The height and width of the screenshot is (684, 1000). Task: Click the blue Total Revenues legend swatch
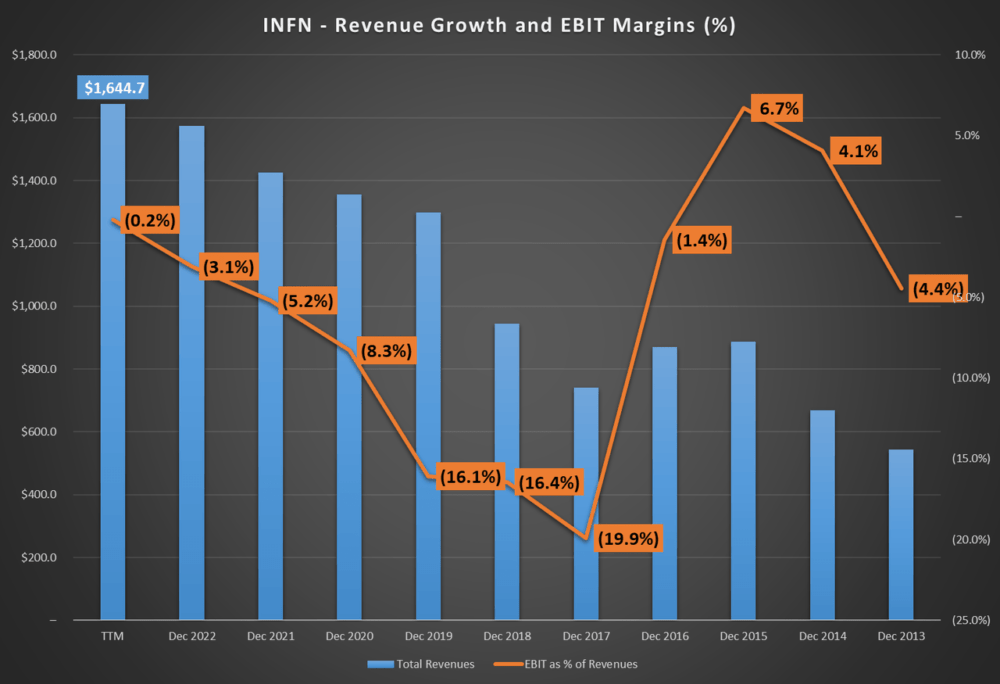click(380, 664)
